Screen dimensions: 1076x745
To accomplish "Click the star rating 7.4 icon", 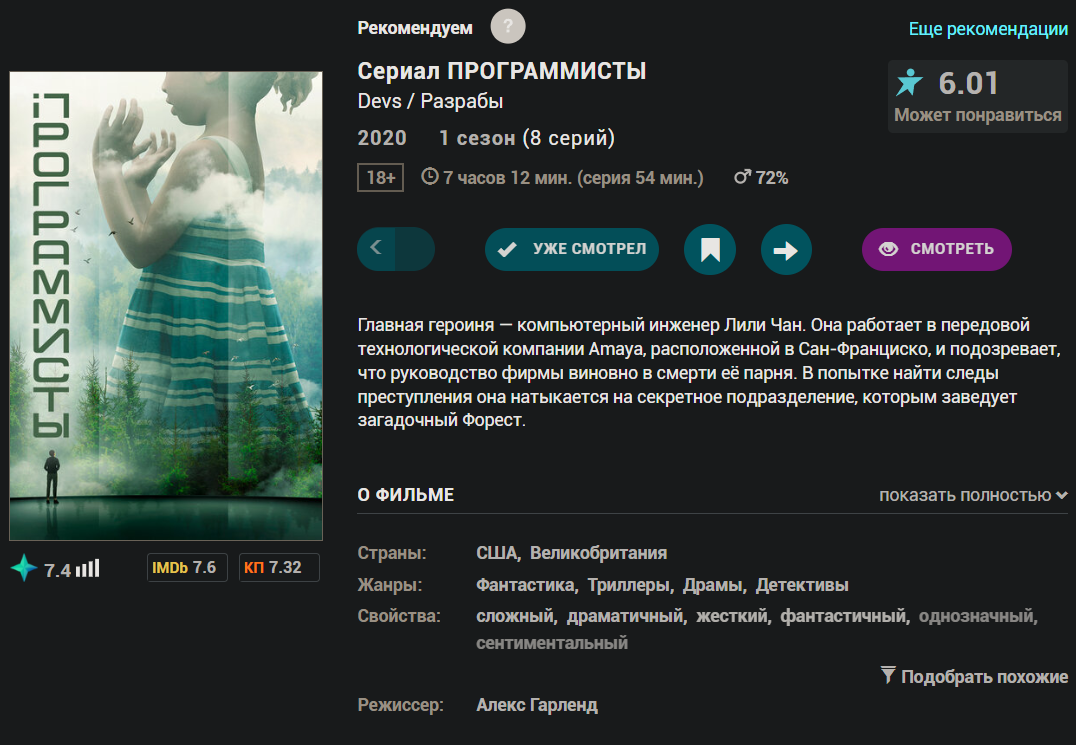I will pyautogui.click(x=24, y=569).
